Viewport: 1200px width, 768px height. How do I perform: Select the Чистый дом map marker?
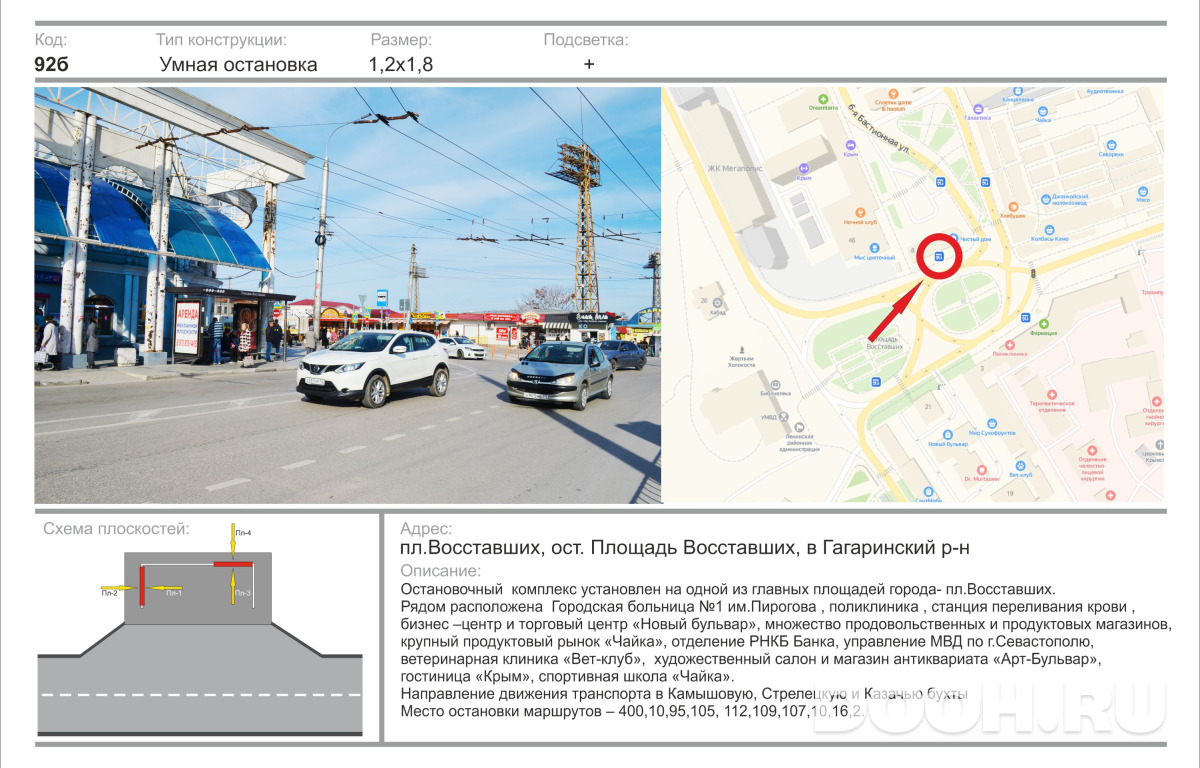(953, 238)
